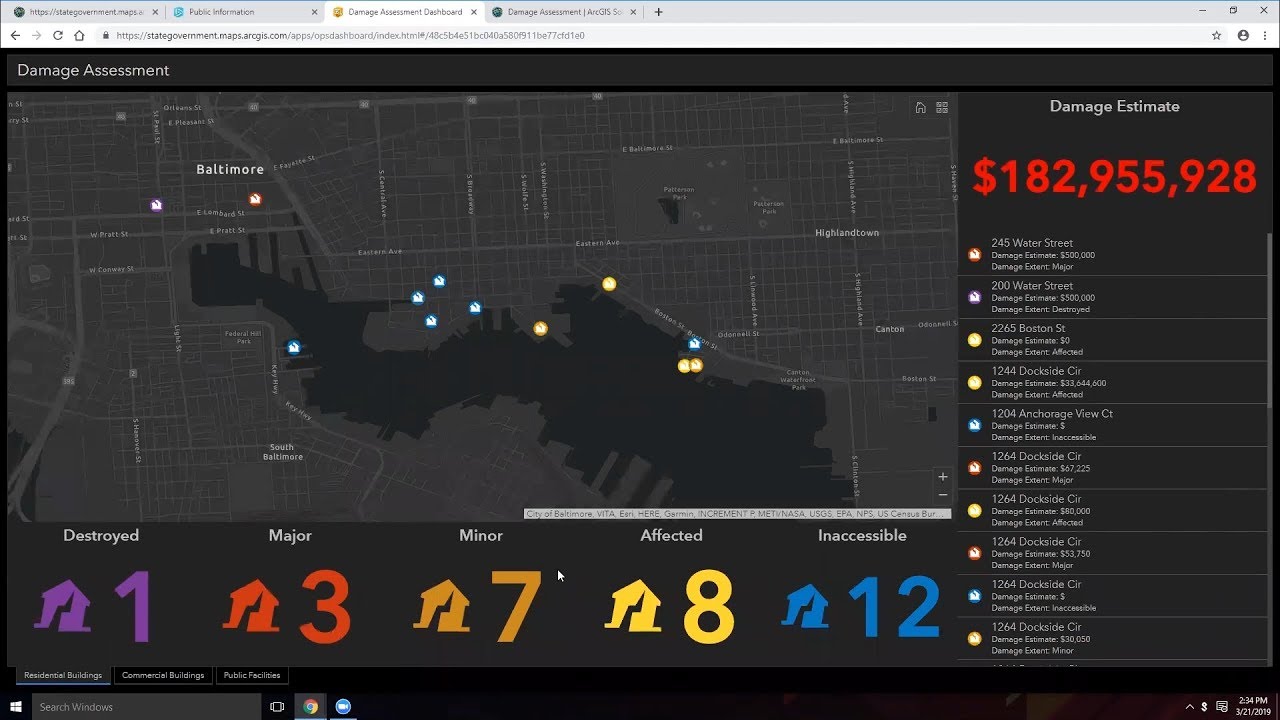Click the yellow circle icon for 2265 Boston St
Screen dimensions: 1280x720
click(974, 340)
